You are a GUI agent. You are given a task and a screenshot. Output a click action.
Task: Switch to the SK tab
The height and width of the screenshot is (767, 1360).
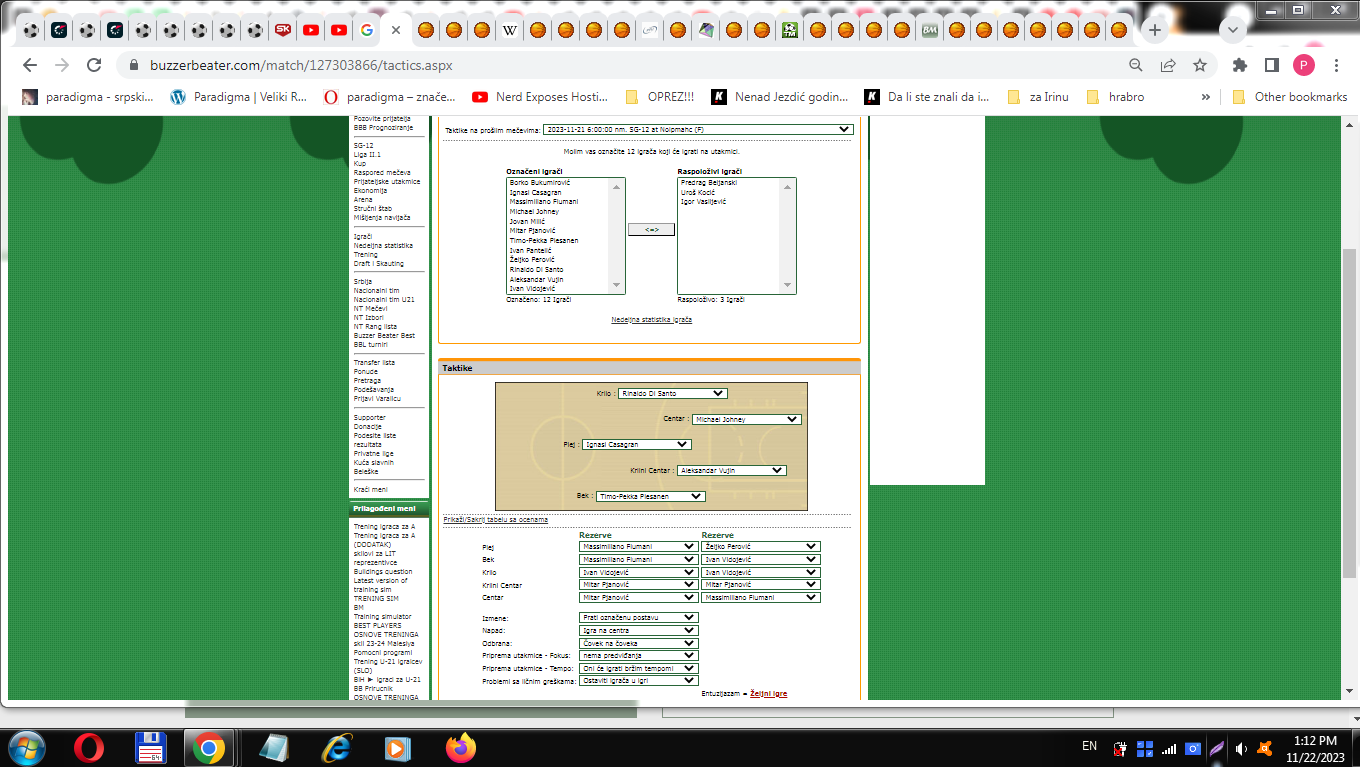(283, 30)
